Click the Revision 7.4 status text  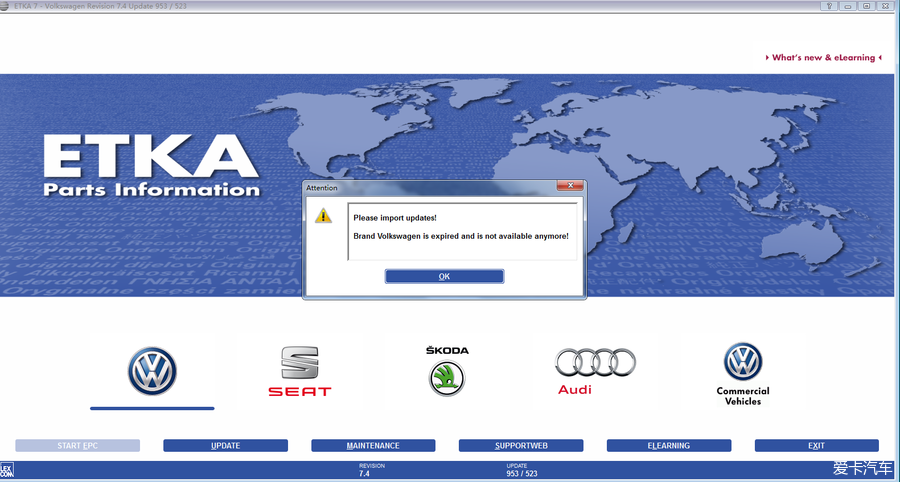click(371, 470)
